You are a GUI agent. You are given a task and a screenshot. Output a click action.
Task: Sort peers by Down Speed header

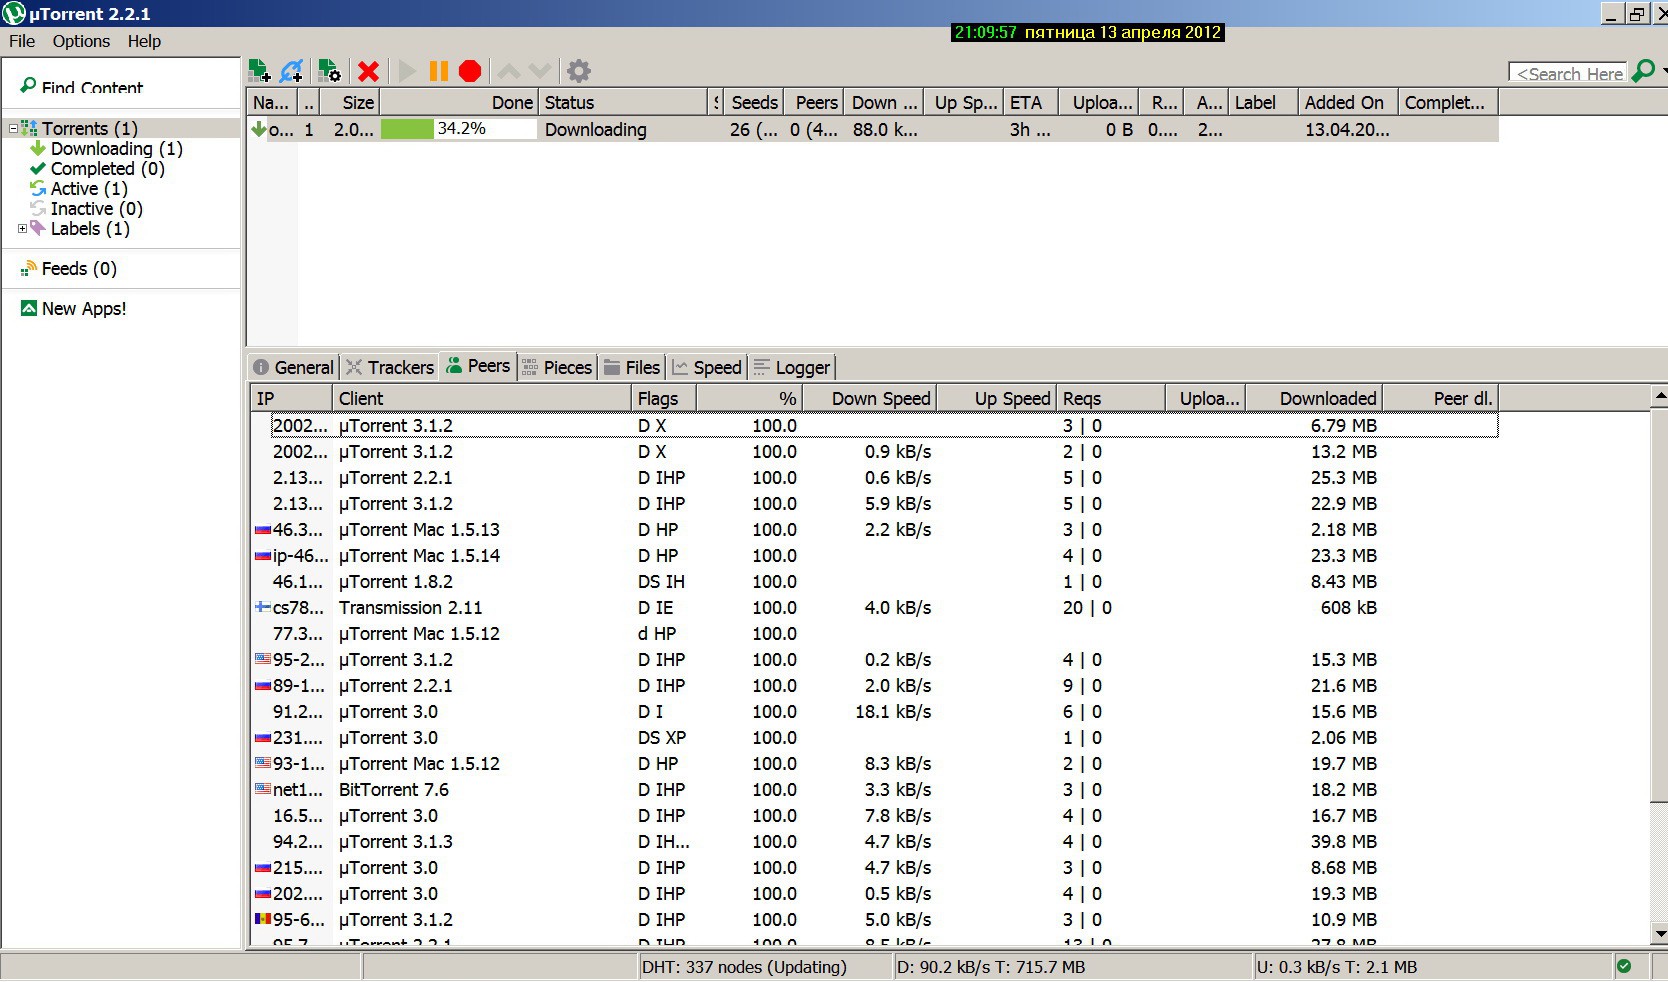(x=869, y=398)
